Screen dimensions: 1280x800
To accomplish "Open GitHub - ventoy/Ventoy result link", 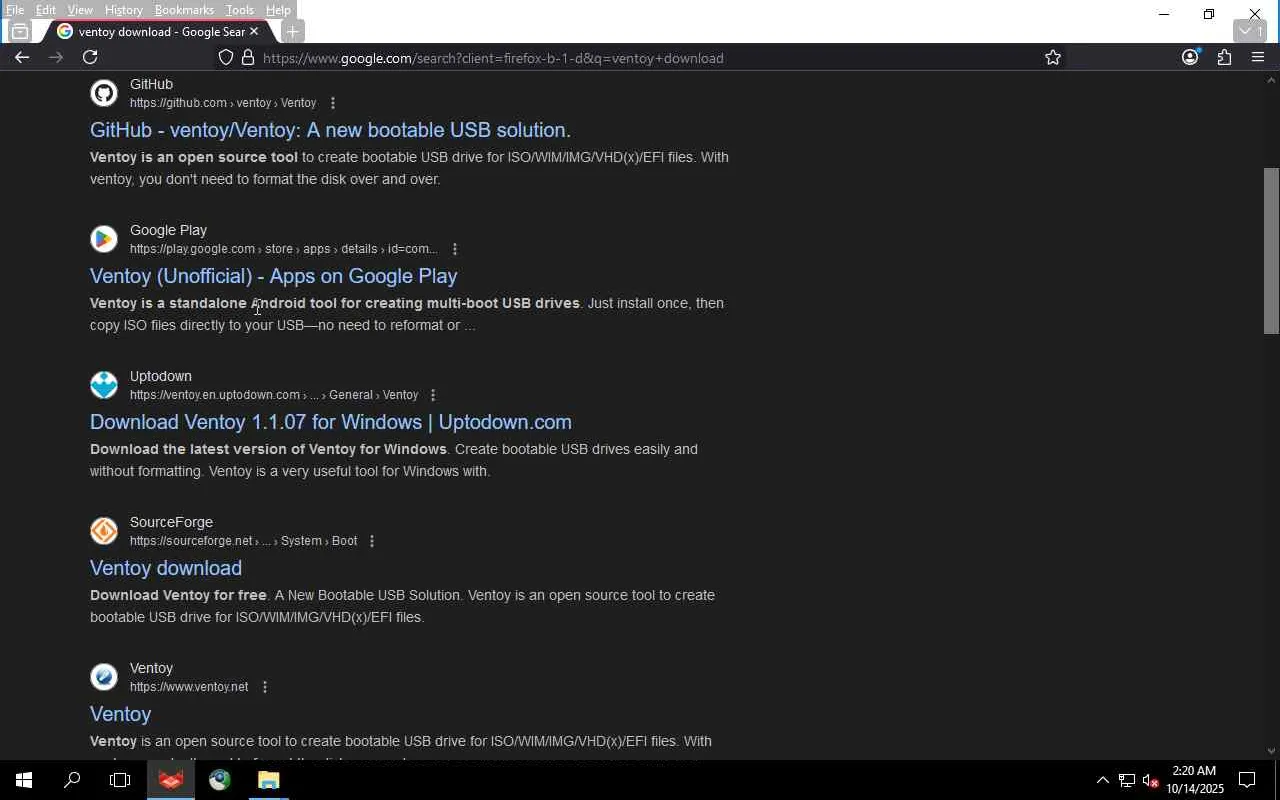I will point(330,130).
